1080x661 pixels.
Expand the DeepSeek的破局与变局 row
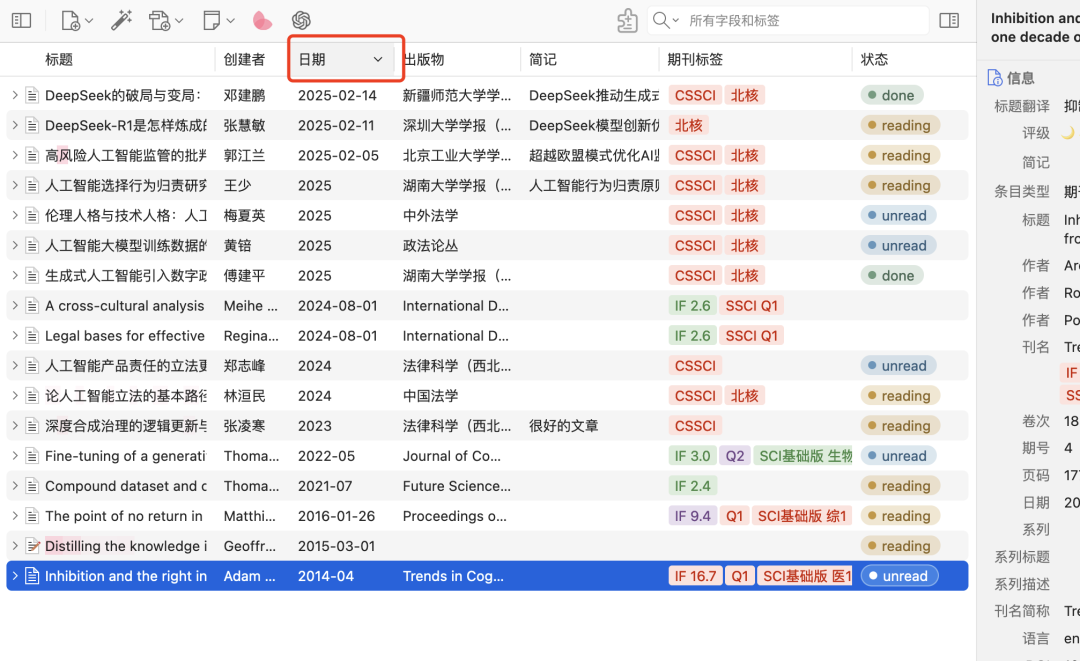14,95
